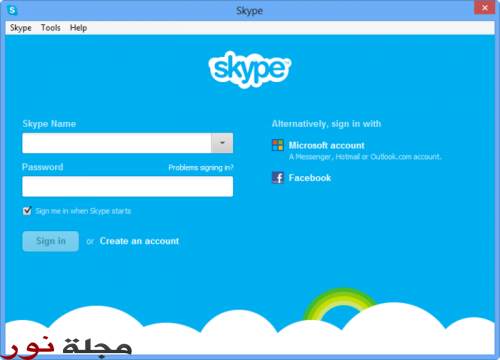Image resolution: width=500 pixels, height=360 pixels.
Task: Click the 'Sign me in when Skype starts' label text
Action: tap(83, 211)
